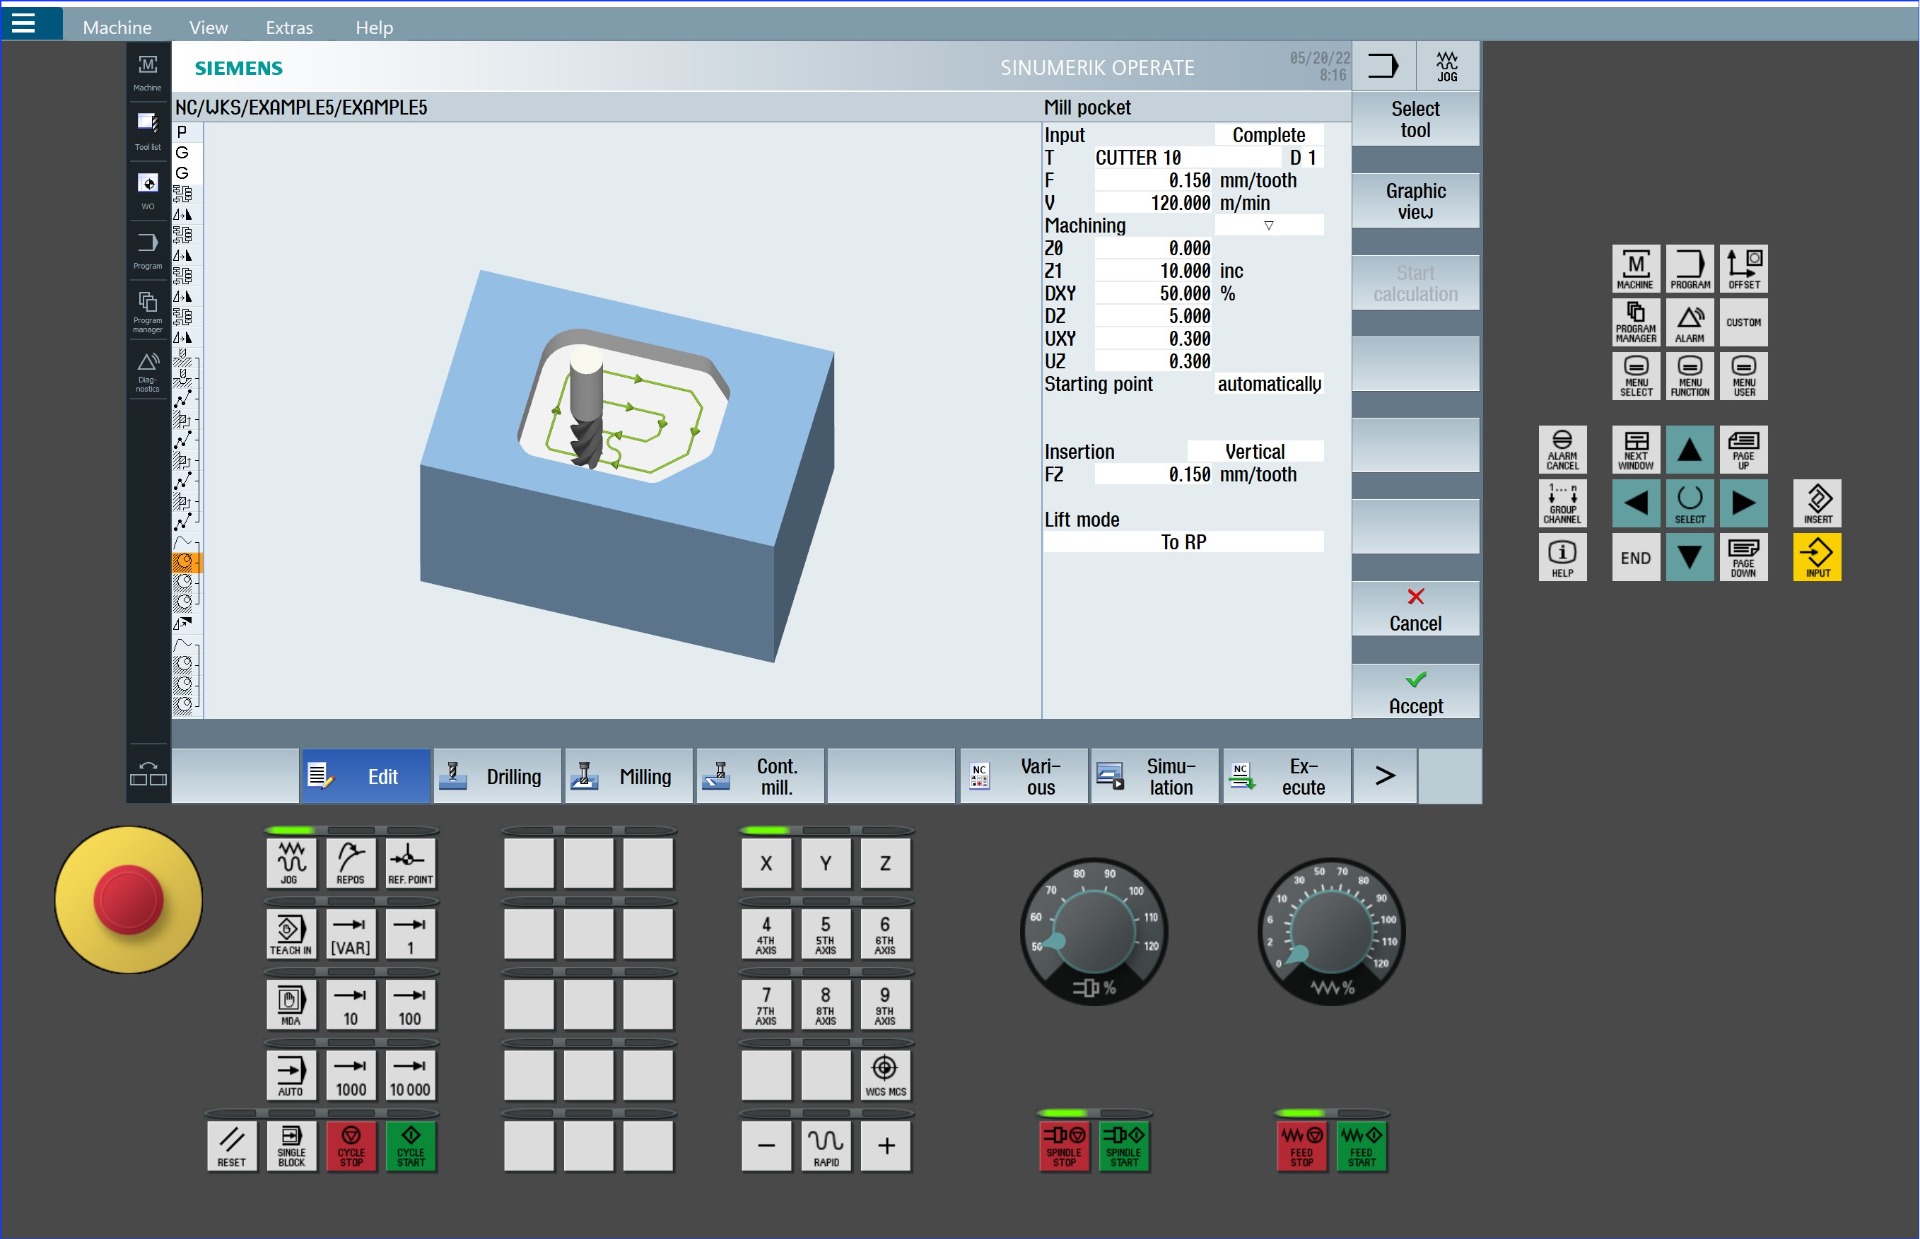Image resolution: width=1920 pixels, height=1239 pixels.
Task: Select the highlighted orange program step row
Action: (187, 562)
